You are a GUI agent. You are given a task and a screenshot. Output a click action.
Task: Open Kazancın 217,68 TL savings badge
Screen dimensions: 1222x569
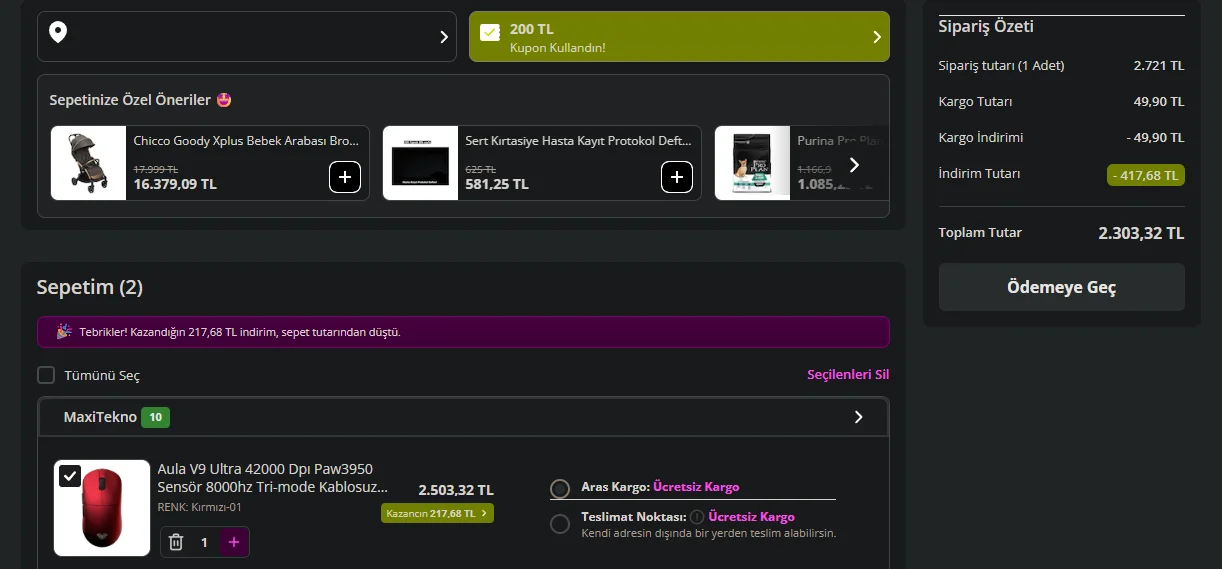[x=437, y=513]
